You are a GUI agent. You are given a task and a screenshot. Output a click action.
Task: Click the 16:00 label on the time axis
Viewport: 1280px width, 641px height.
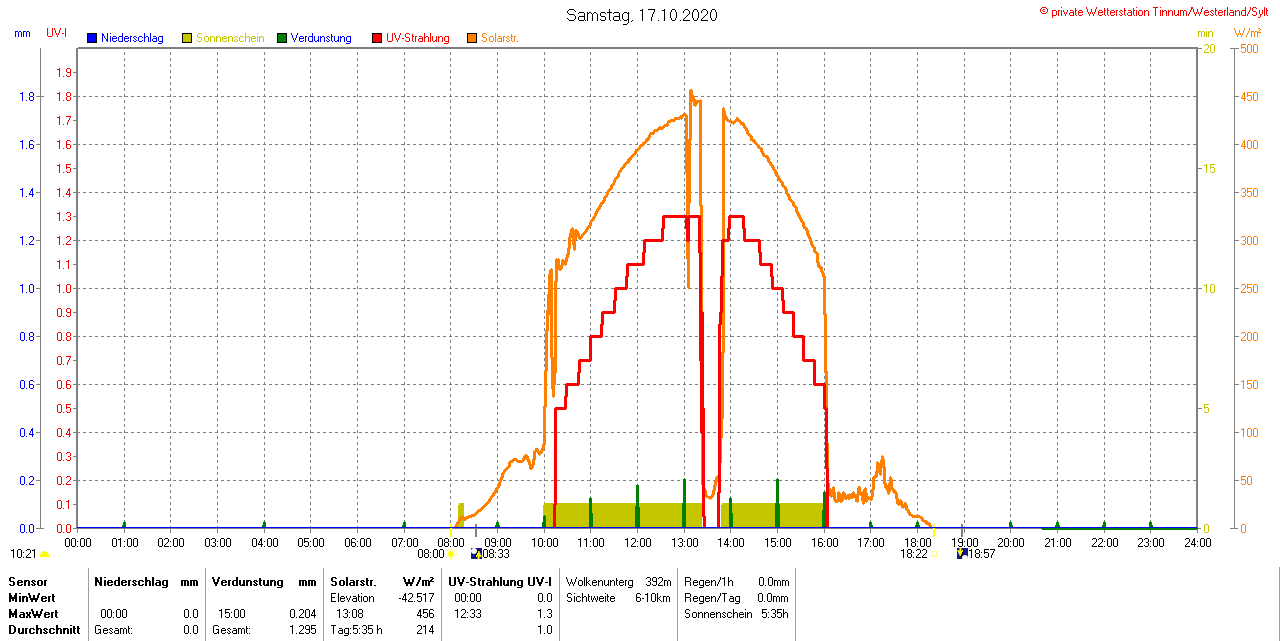(x=824, y=542)
